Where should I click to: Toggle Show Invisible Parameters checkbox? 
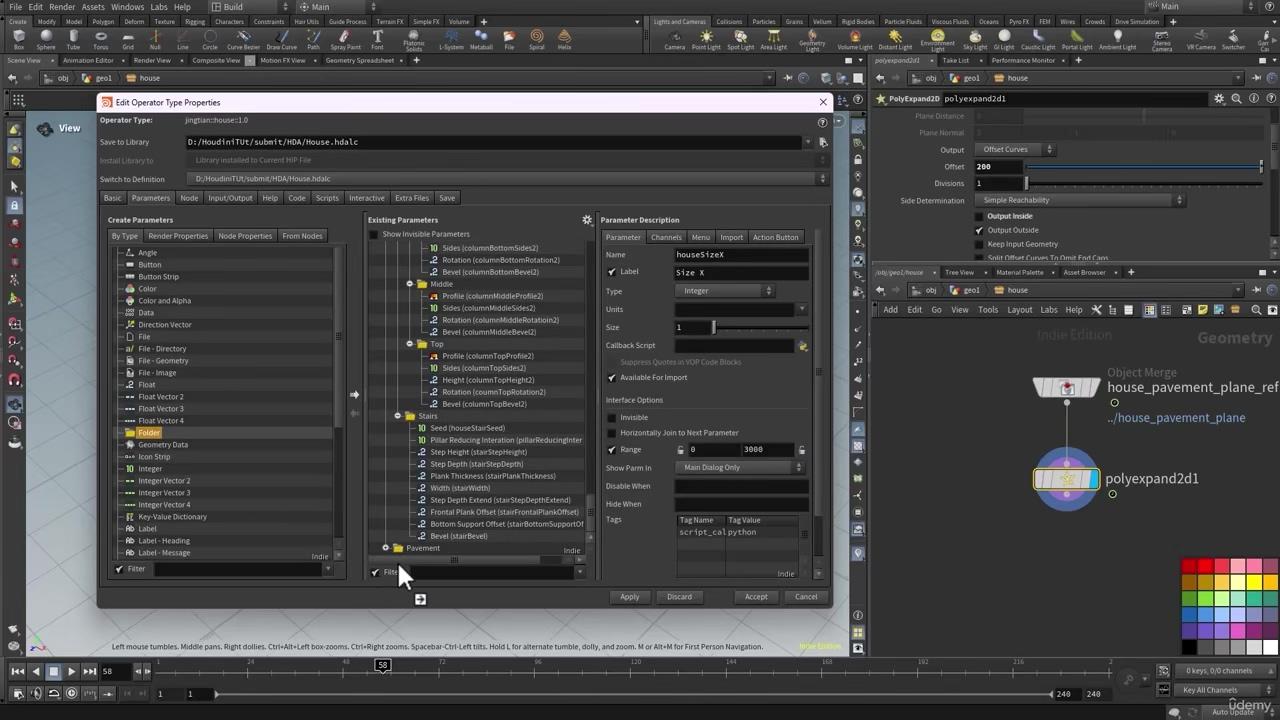tap(375, 234)
